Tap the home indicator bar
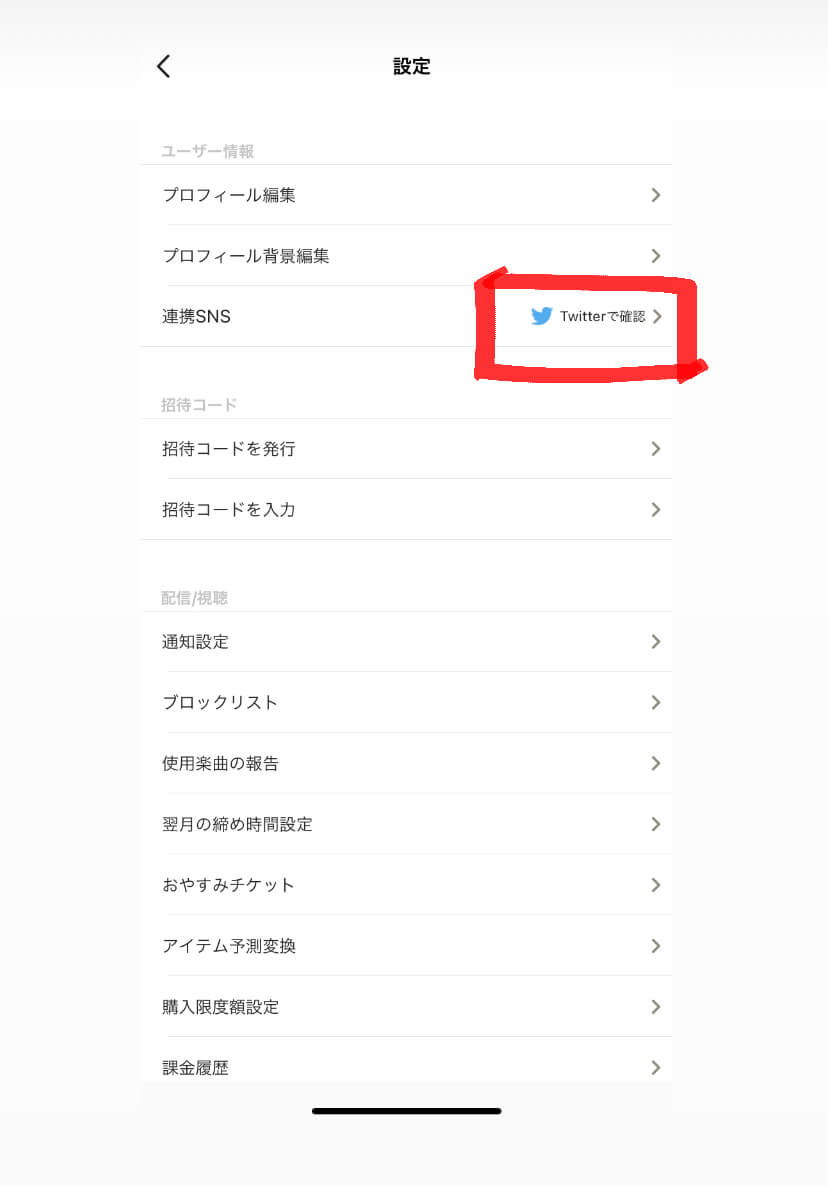The image size is (828, 1186). click(406, 1111)
